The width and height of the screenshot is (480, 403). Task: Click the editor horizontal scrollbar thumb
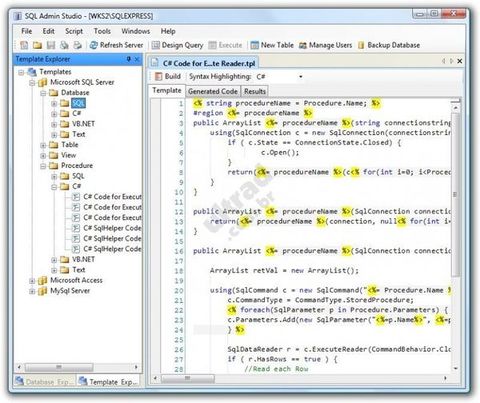187,378
